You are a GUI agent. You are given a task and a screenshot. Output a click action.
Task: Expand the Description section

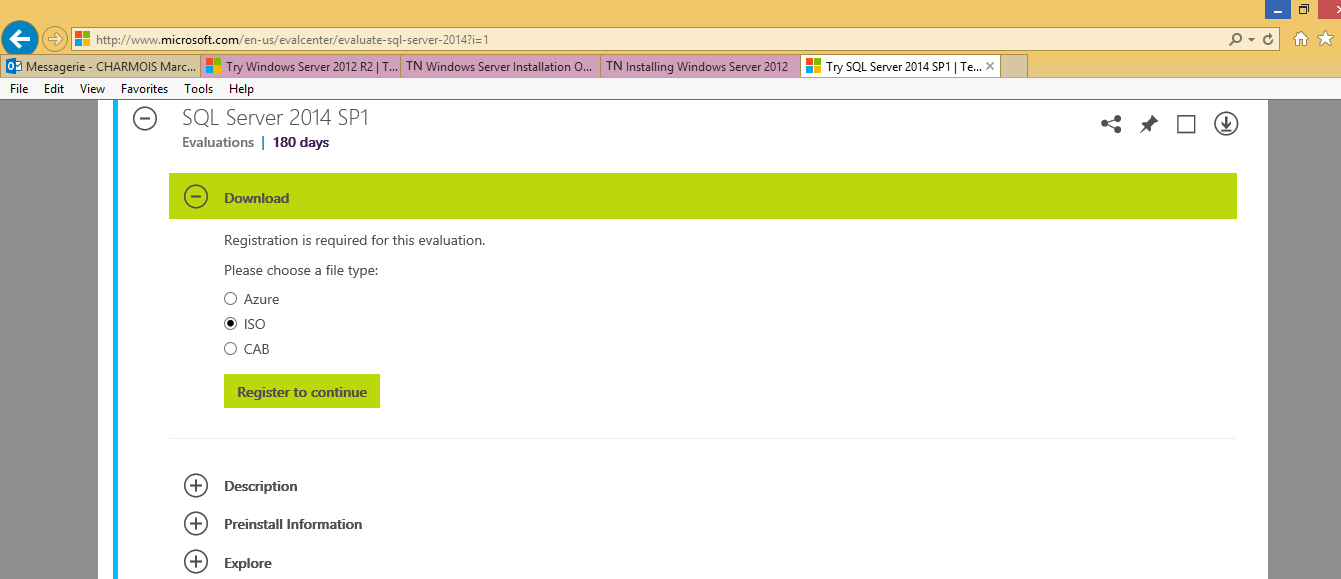(x=196, y=486)
